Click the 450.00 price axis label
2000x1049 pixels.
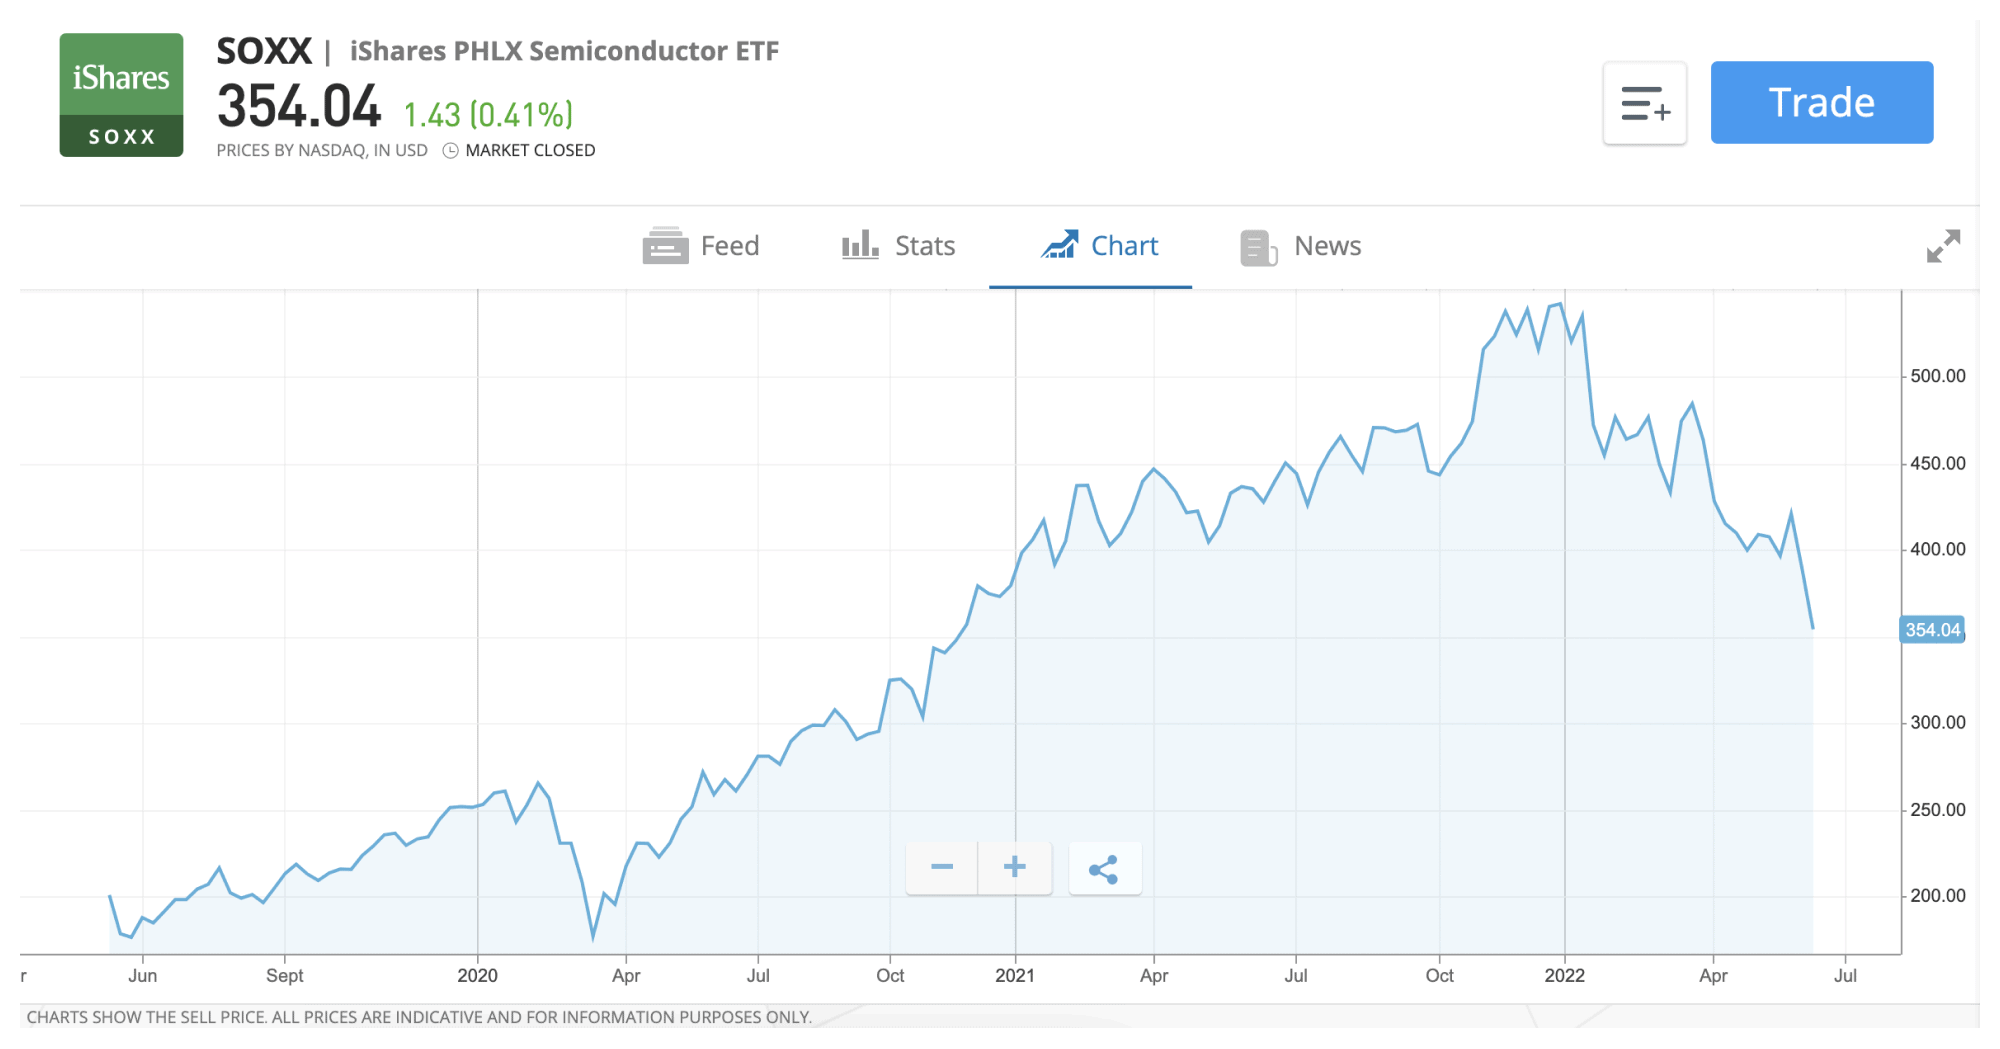1938,464
